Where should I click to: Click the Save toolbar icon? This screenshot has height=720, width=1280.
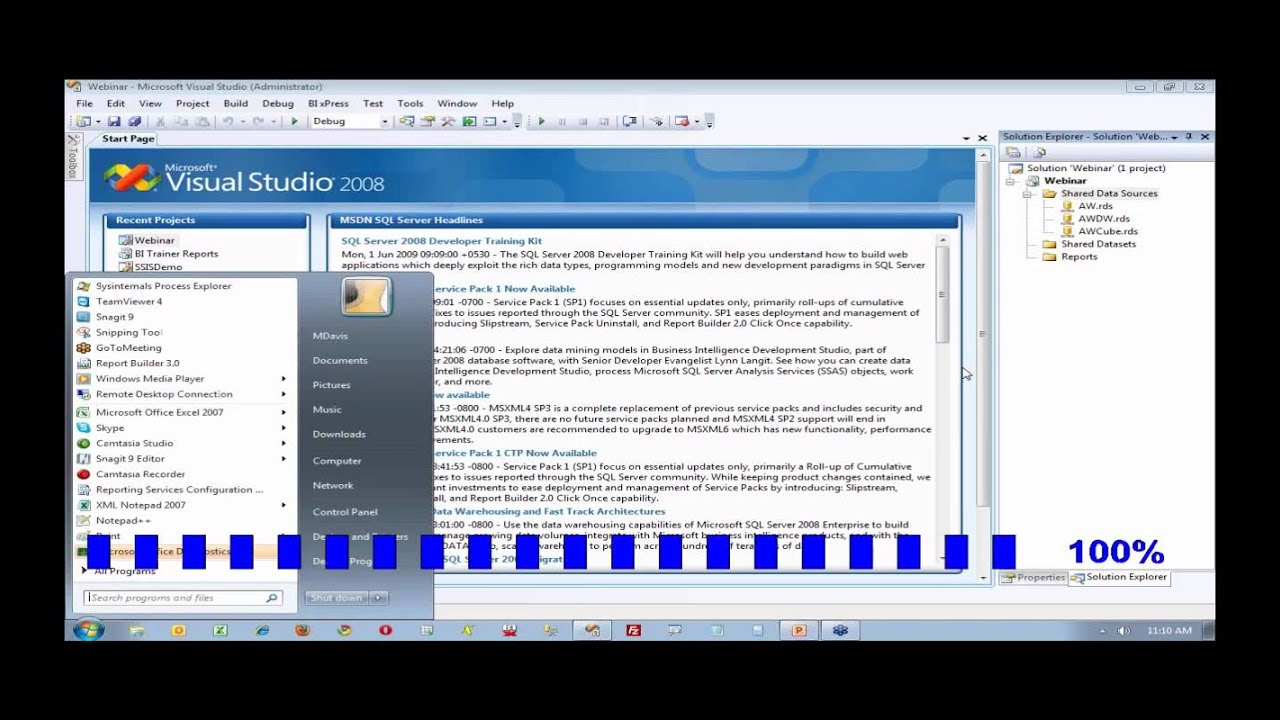113,121
